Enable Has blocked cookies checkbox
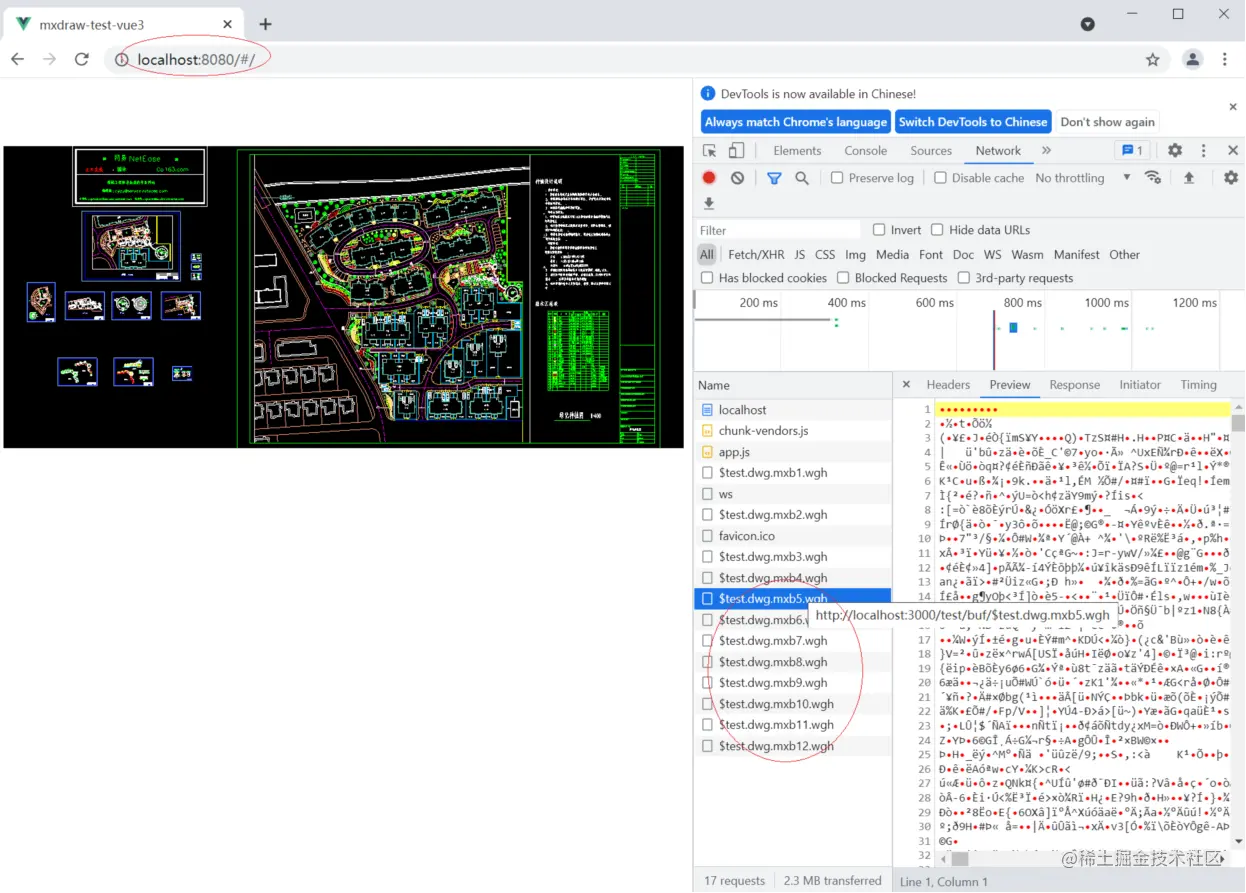This screenshot has height=893, width=1246. coord(707,278)
